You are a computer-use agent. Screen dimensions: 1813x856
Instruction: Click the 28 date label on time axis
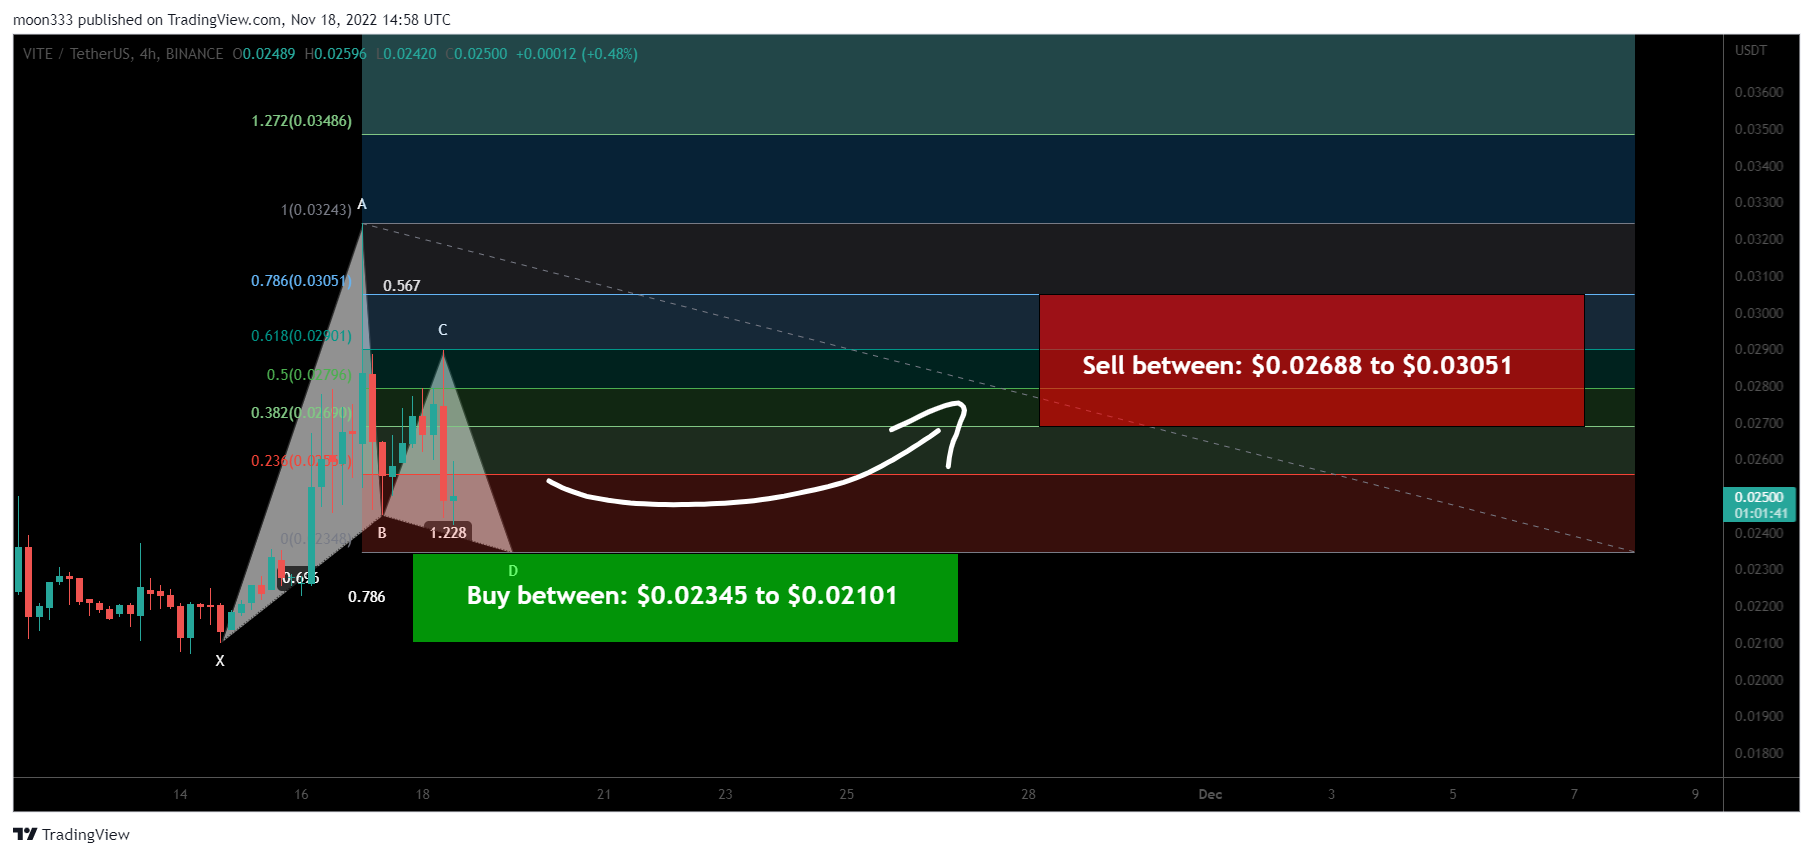pos(1028,795)
